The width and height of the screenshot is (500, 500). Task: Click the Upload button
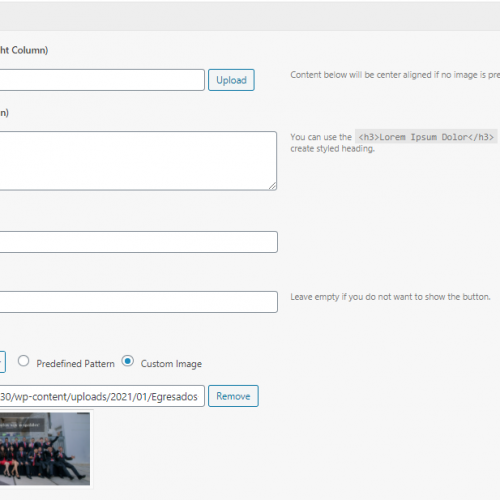(231, 80)
